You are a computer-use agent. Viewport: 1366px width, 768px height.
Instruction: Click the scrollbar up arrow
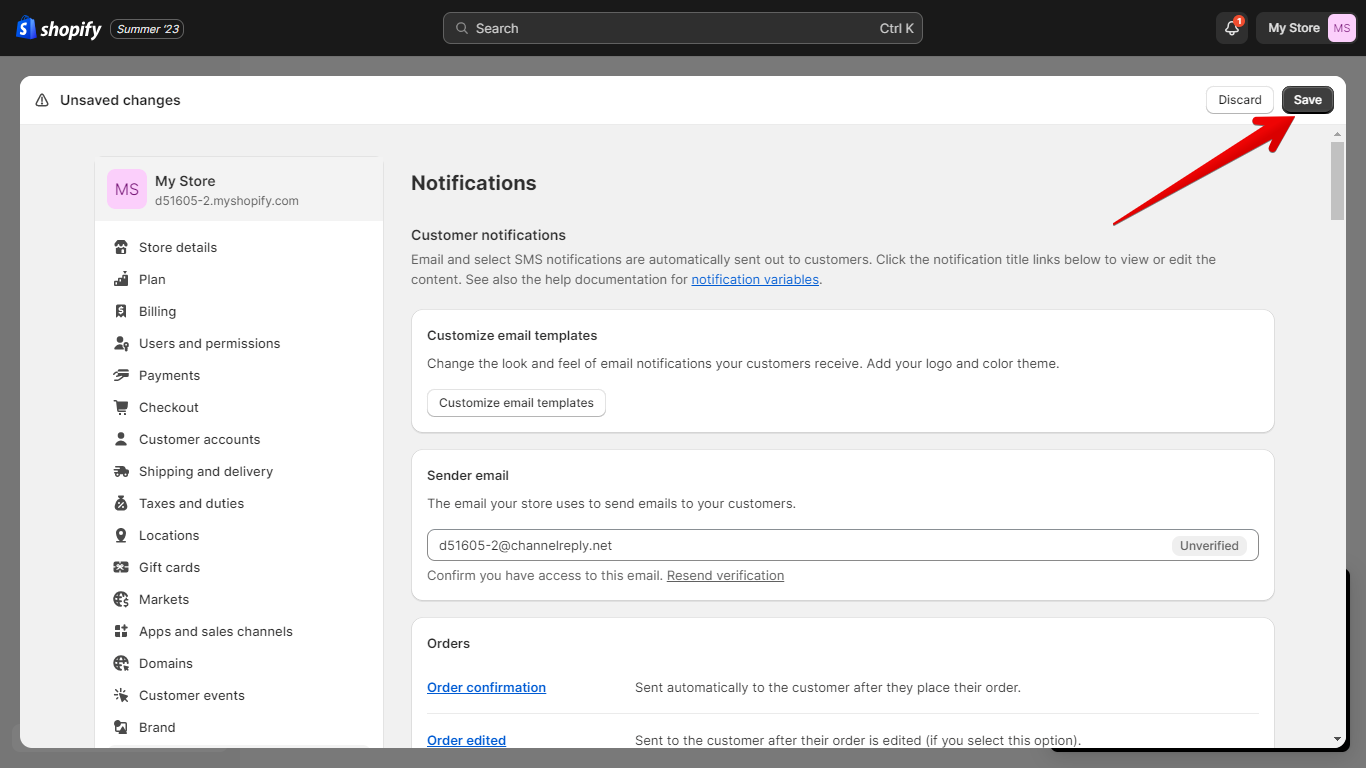click(x=1338, y=134)
